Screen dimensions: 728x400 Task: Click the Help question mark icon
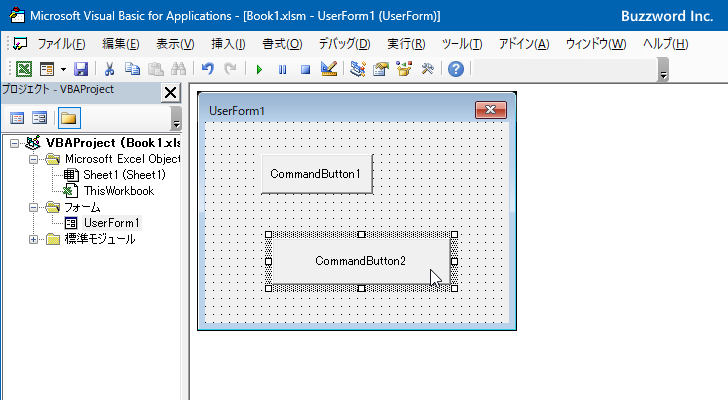click(456, 69)
